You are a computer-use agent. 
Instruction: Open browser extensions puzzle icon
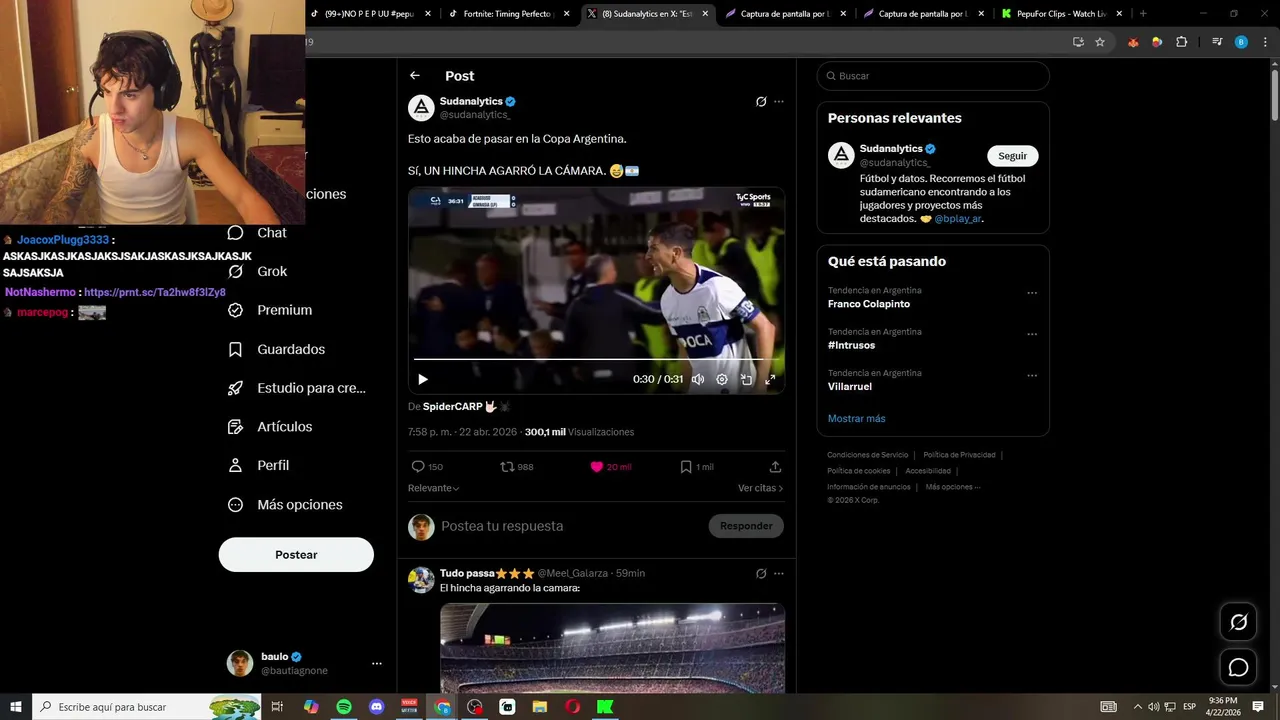click(x=1182, y=42)
